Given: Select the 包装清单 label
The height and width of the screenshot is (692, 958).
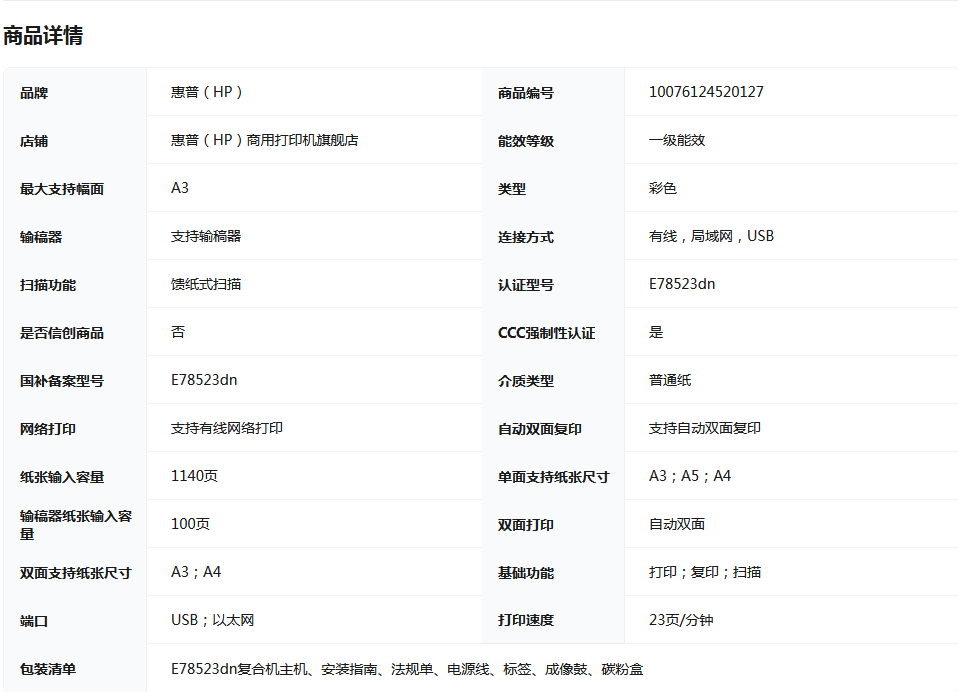Looking at the screenshot, I should [48, 669].
